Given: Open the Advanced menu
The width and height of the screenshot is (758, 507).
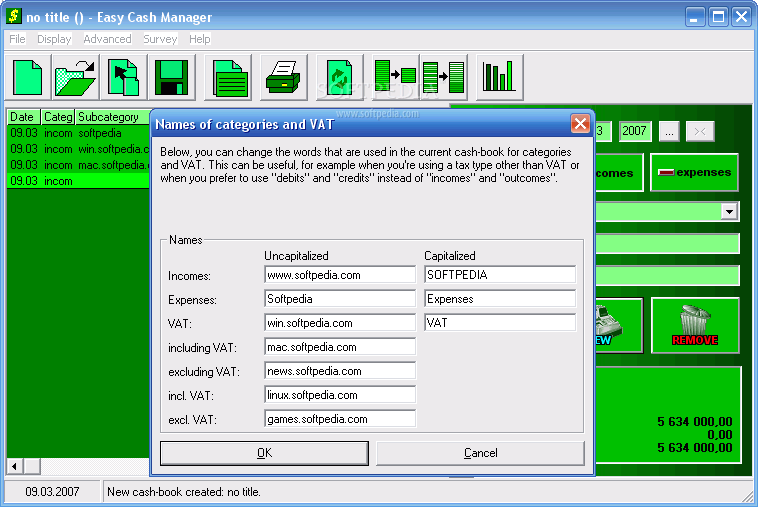Looking at the screenshot, I should click(x=107, y=39).
